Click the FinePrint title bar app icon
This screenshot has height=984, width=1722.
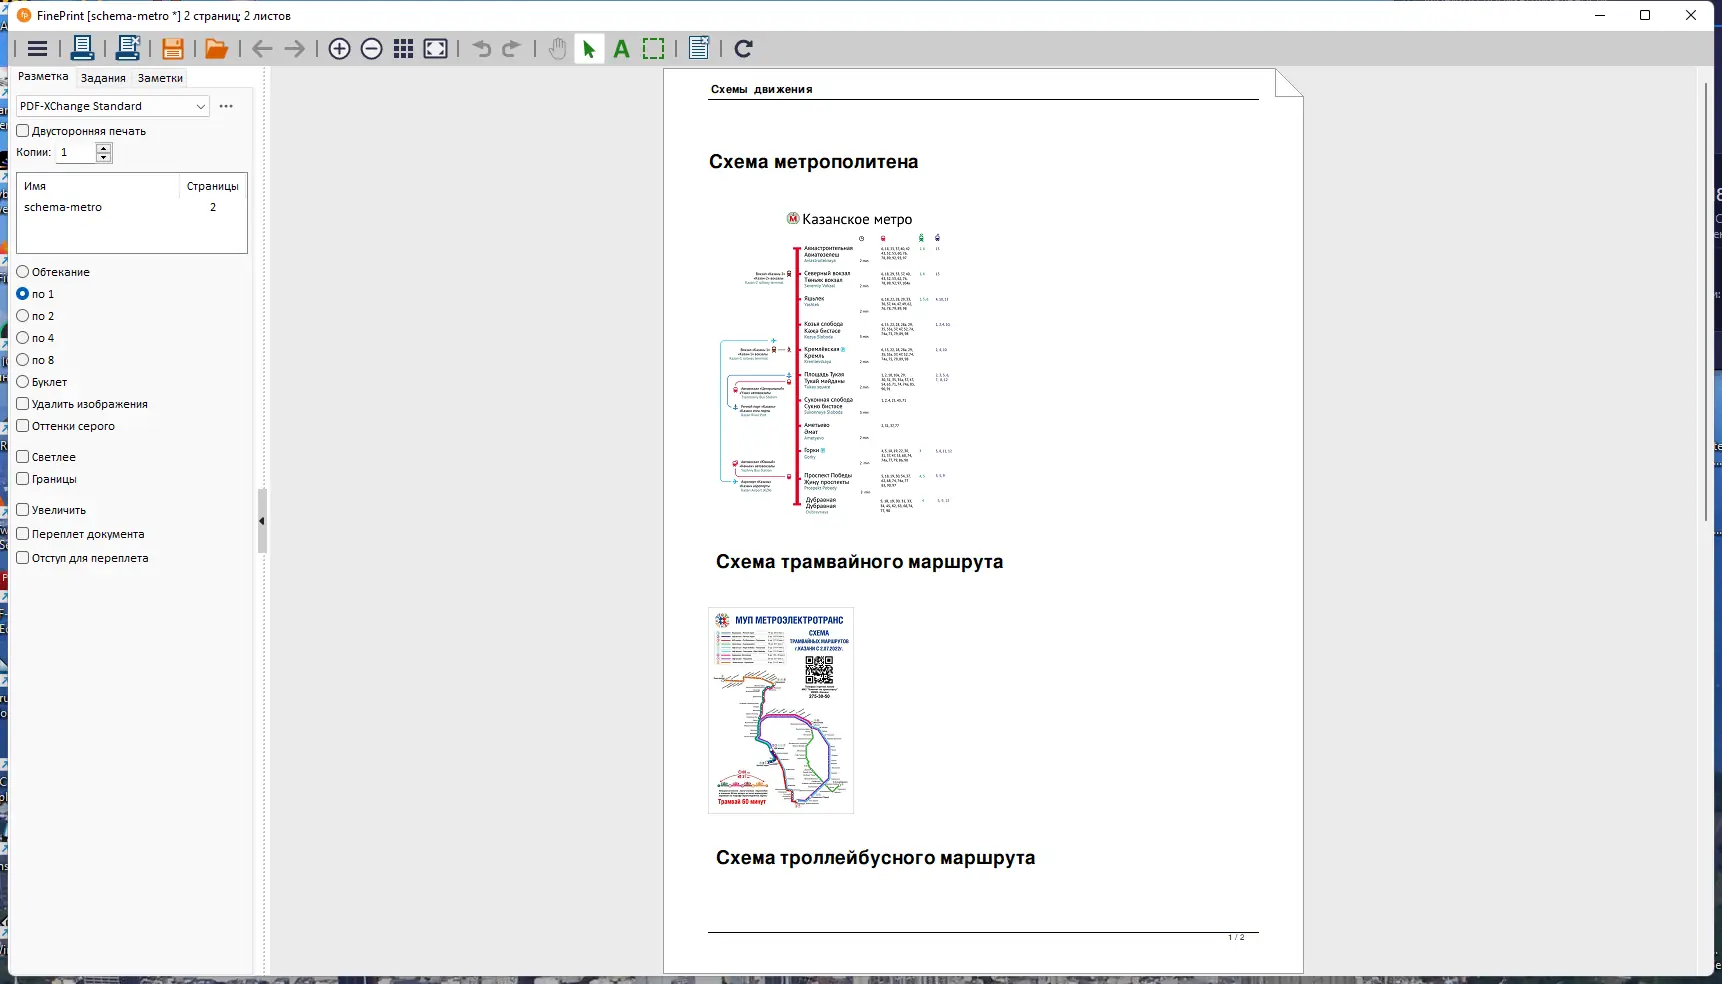(x=24, y=15)
